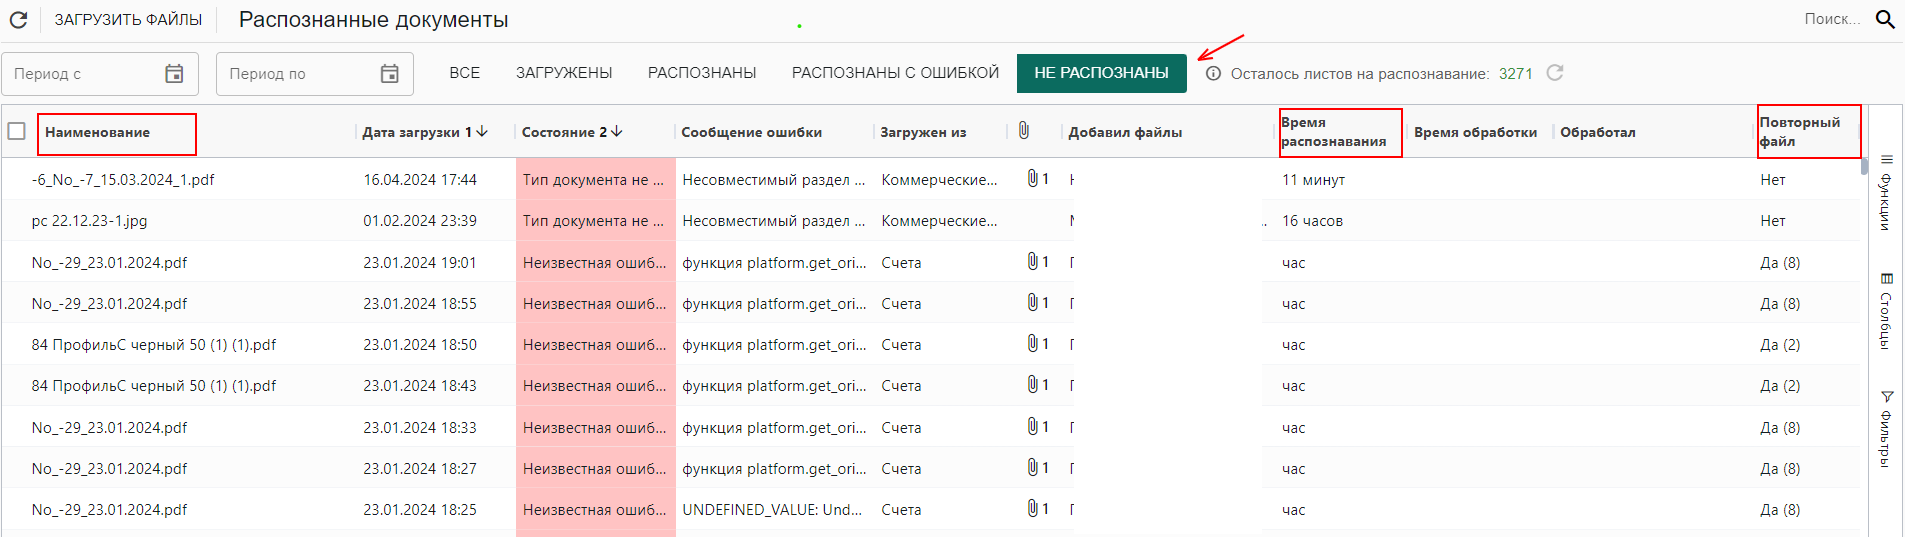Open calendar picker for Период с

click(x=174, y=73)
